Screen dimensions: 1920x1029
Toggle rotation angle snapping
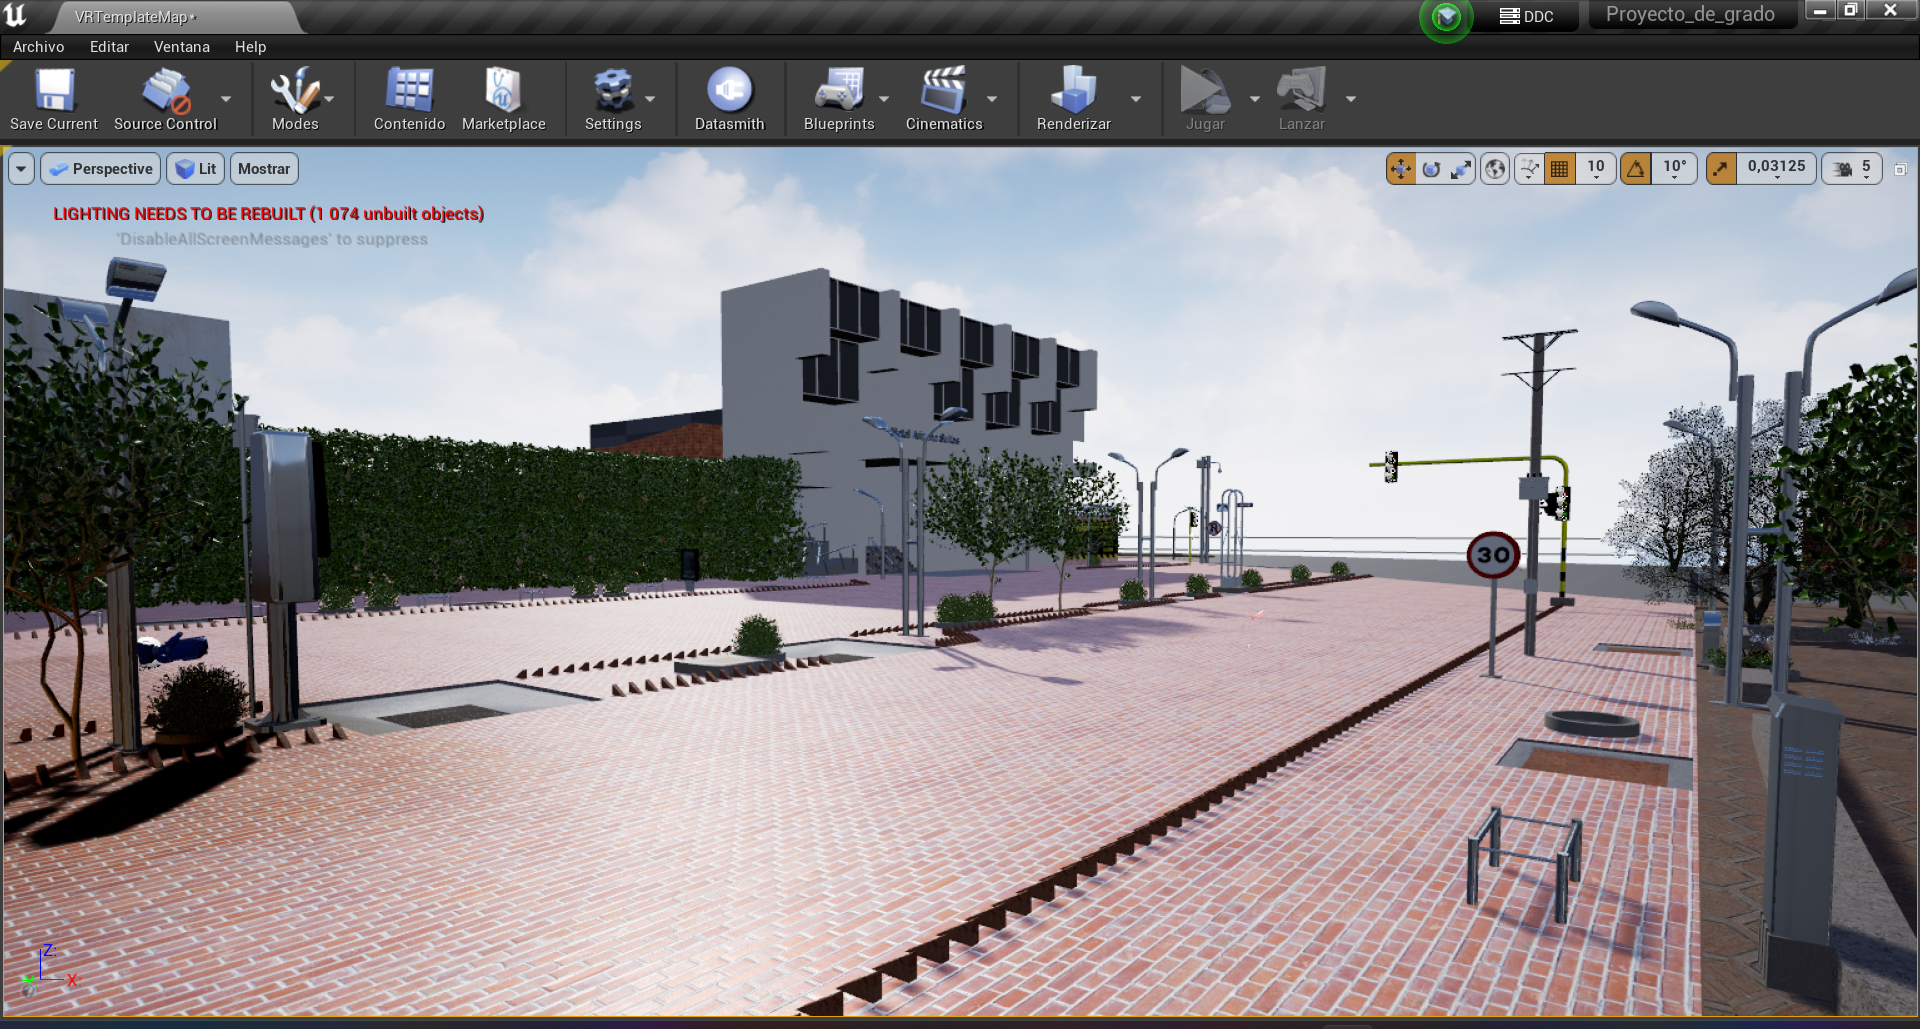click(x=1636, y=169)
